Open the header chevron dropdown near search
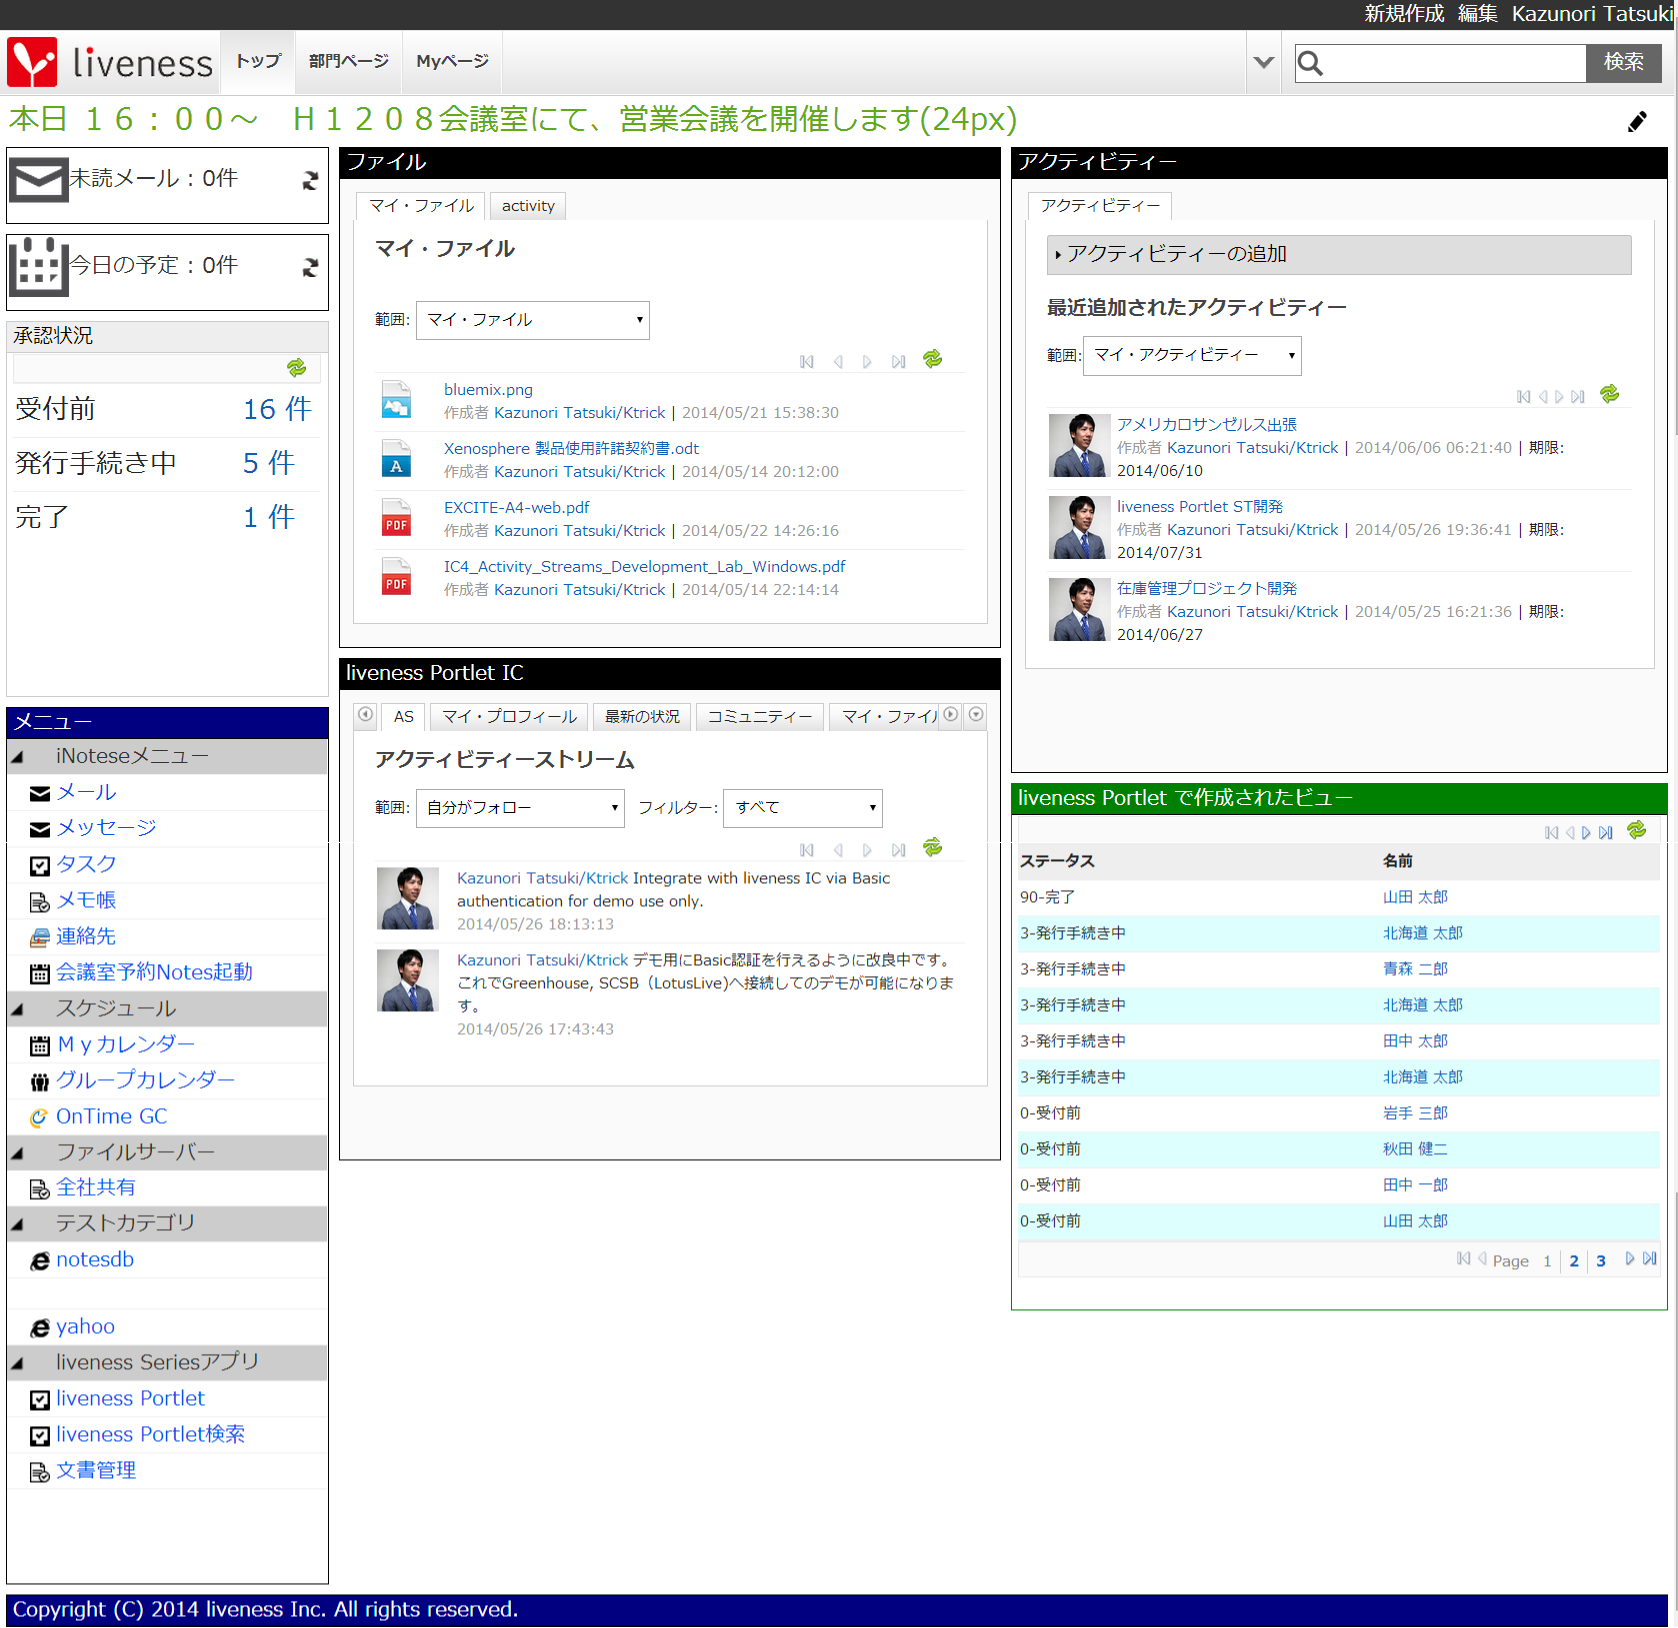 coord(1264,62)
